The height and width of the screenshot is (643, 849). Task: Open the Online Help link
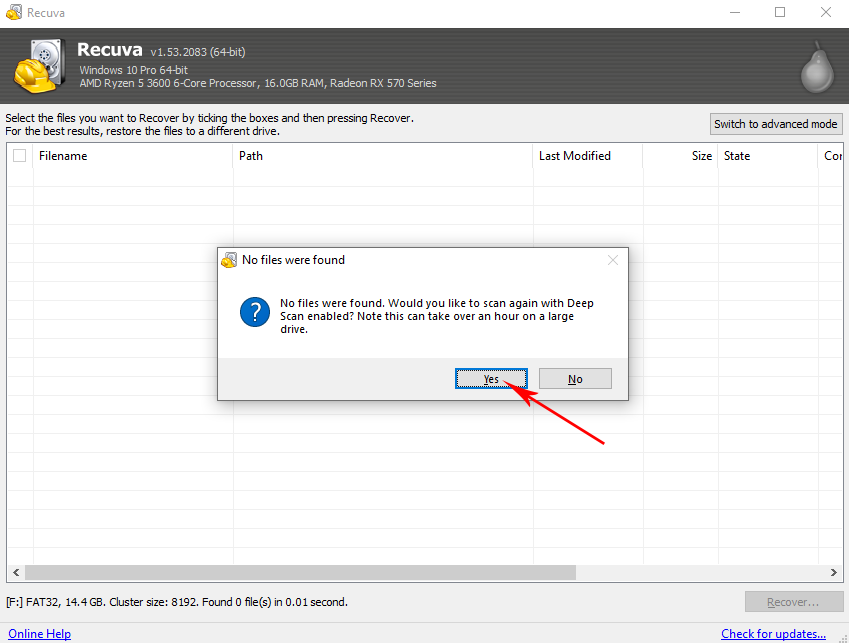pyautogui.click(x=40, y=634)
